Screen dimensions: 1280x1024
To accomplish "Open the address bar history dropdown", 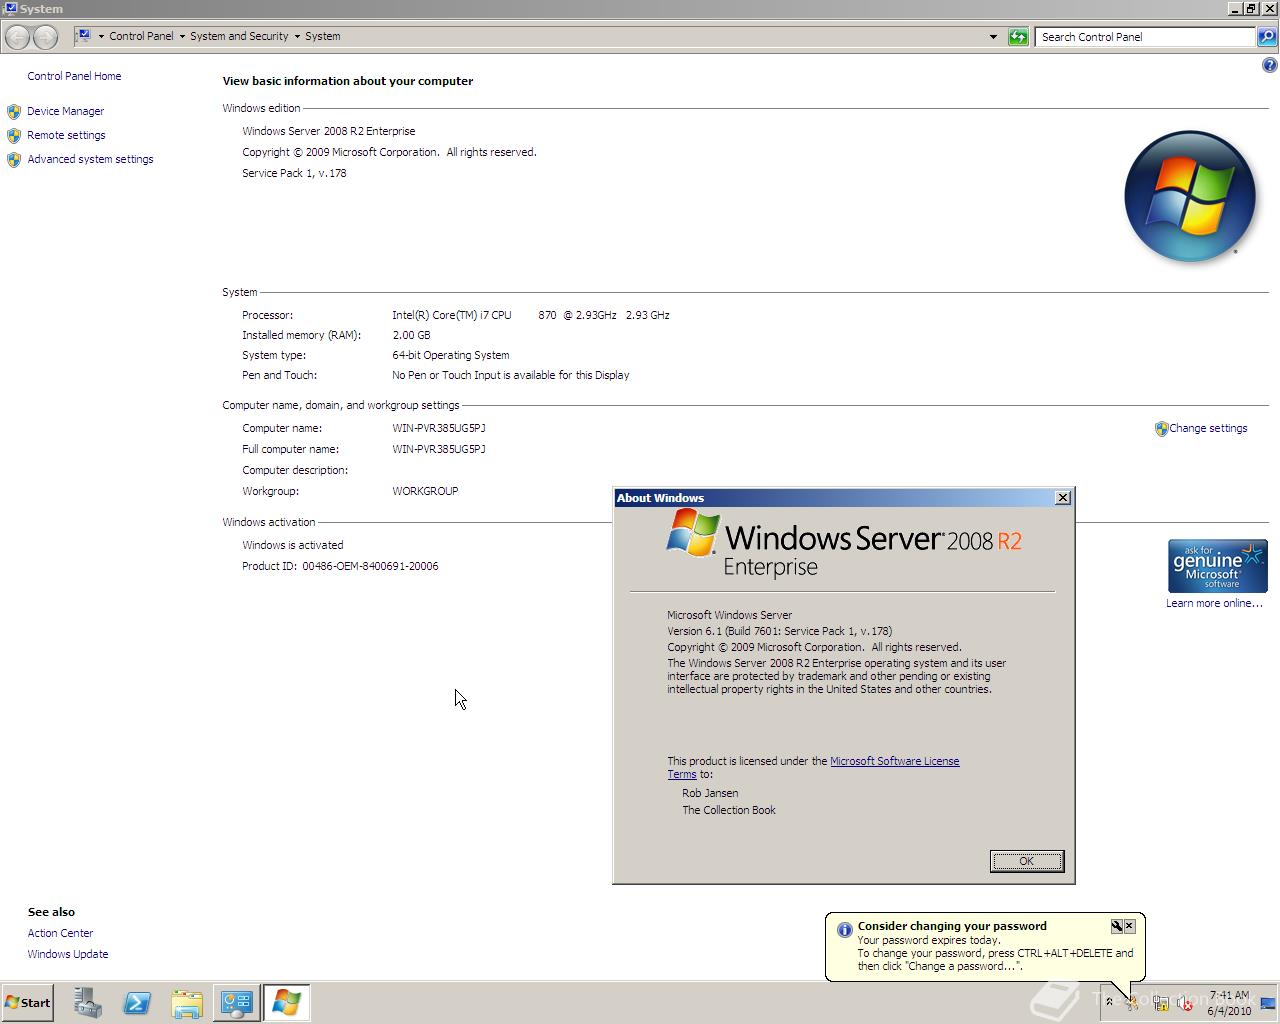I will [x=993, y=37].
